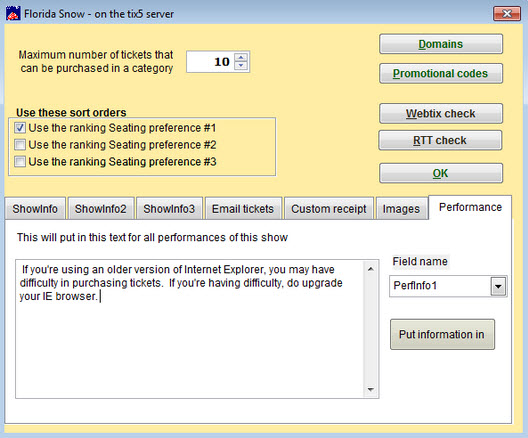
Task: Click the Promotional codes button
Action: [441, 73]
